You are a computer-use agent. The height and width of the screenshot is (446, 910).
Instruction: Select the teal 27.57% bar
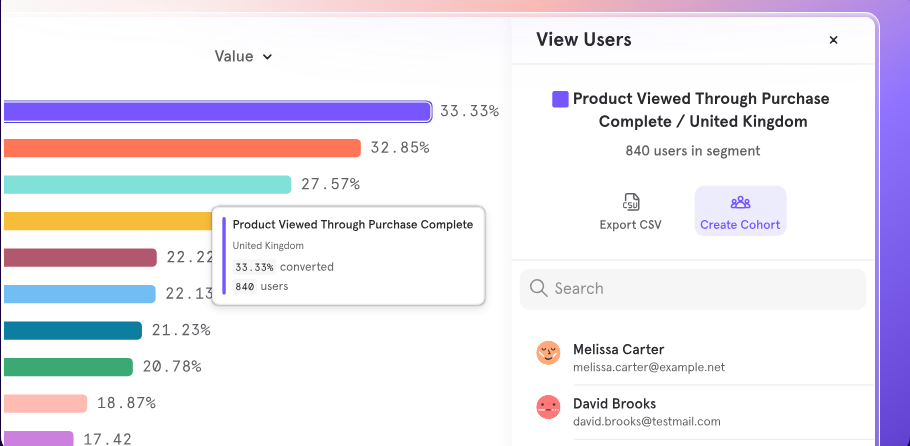pyautogui.click(x=147, y=185)
